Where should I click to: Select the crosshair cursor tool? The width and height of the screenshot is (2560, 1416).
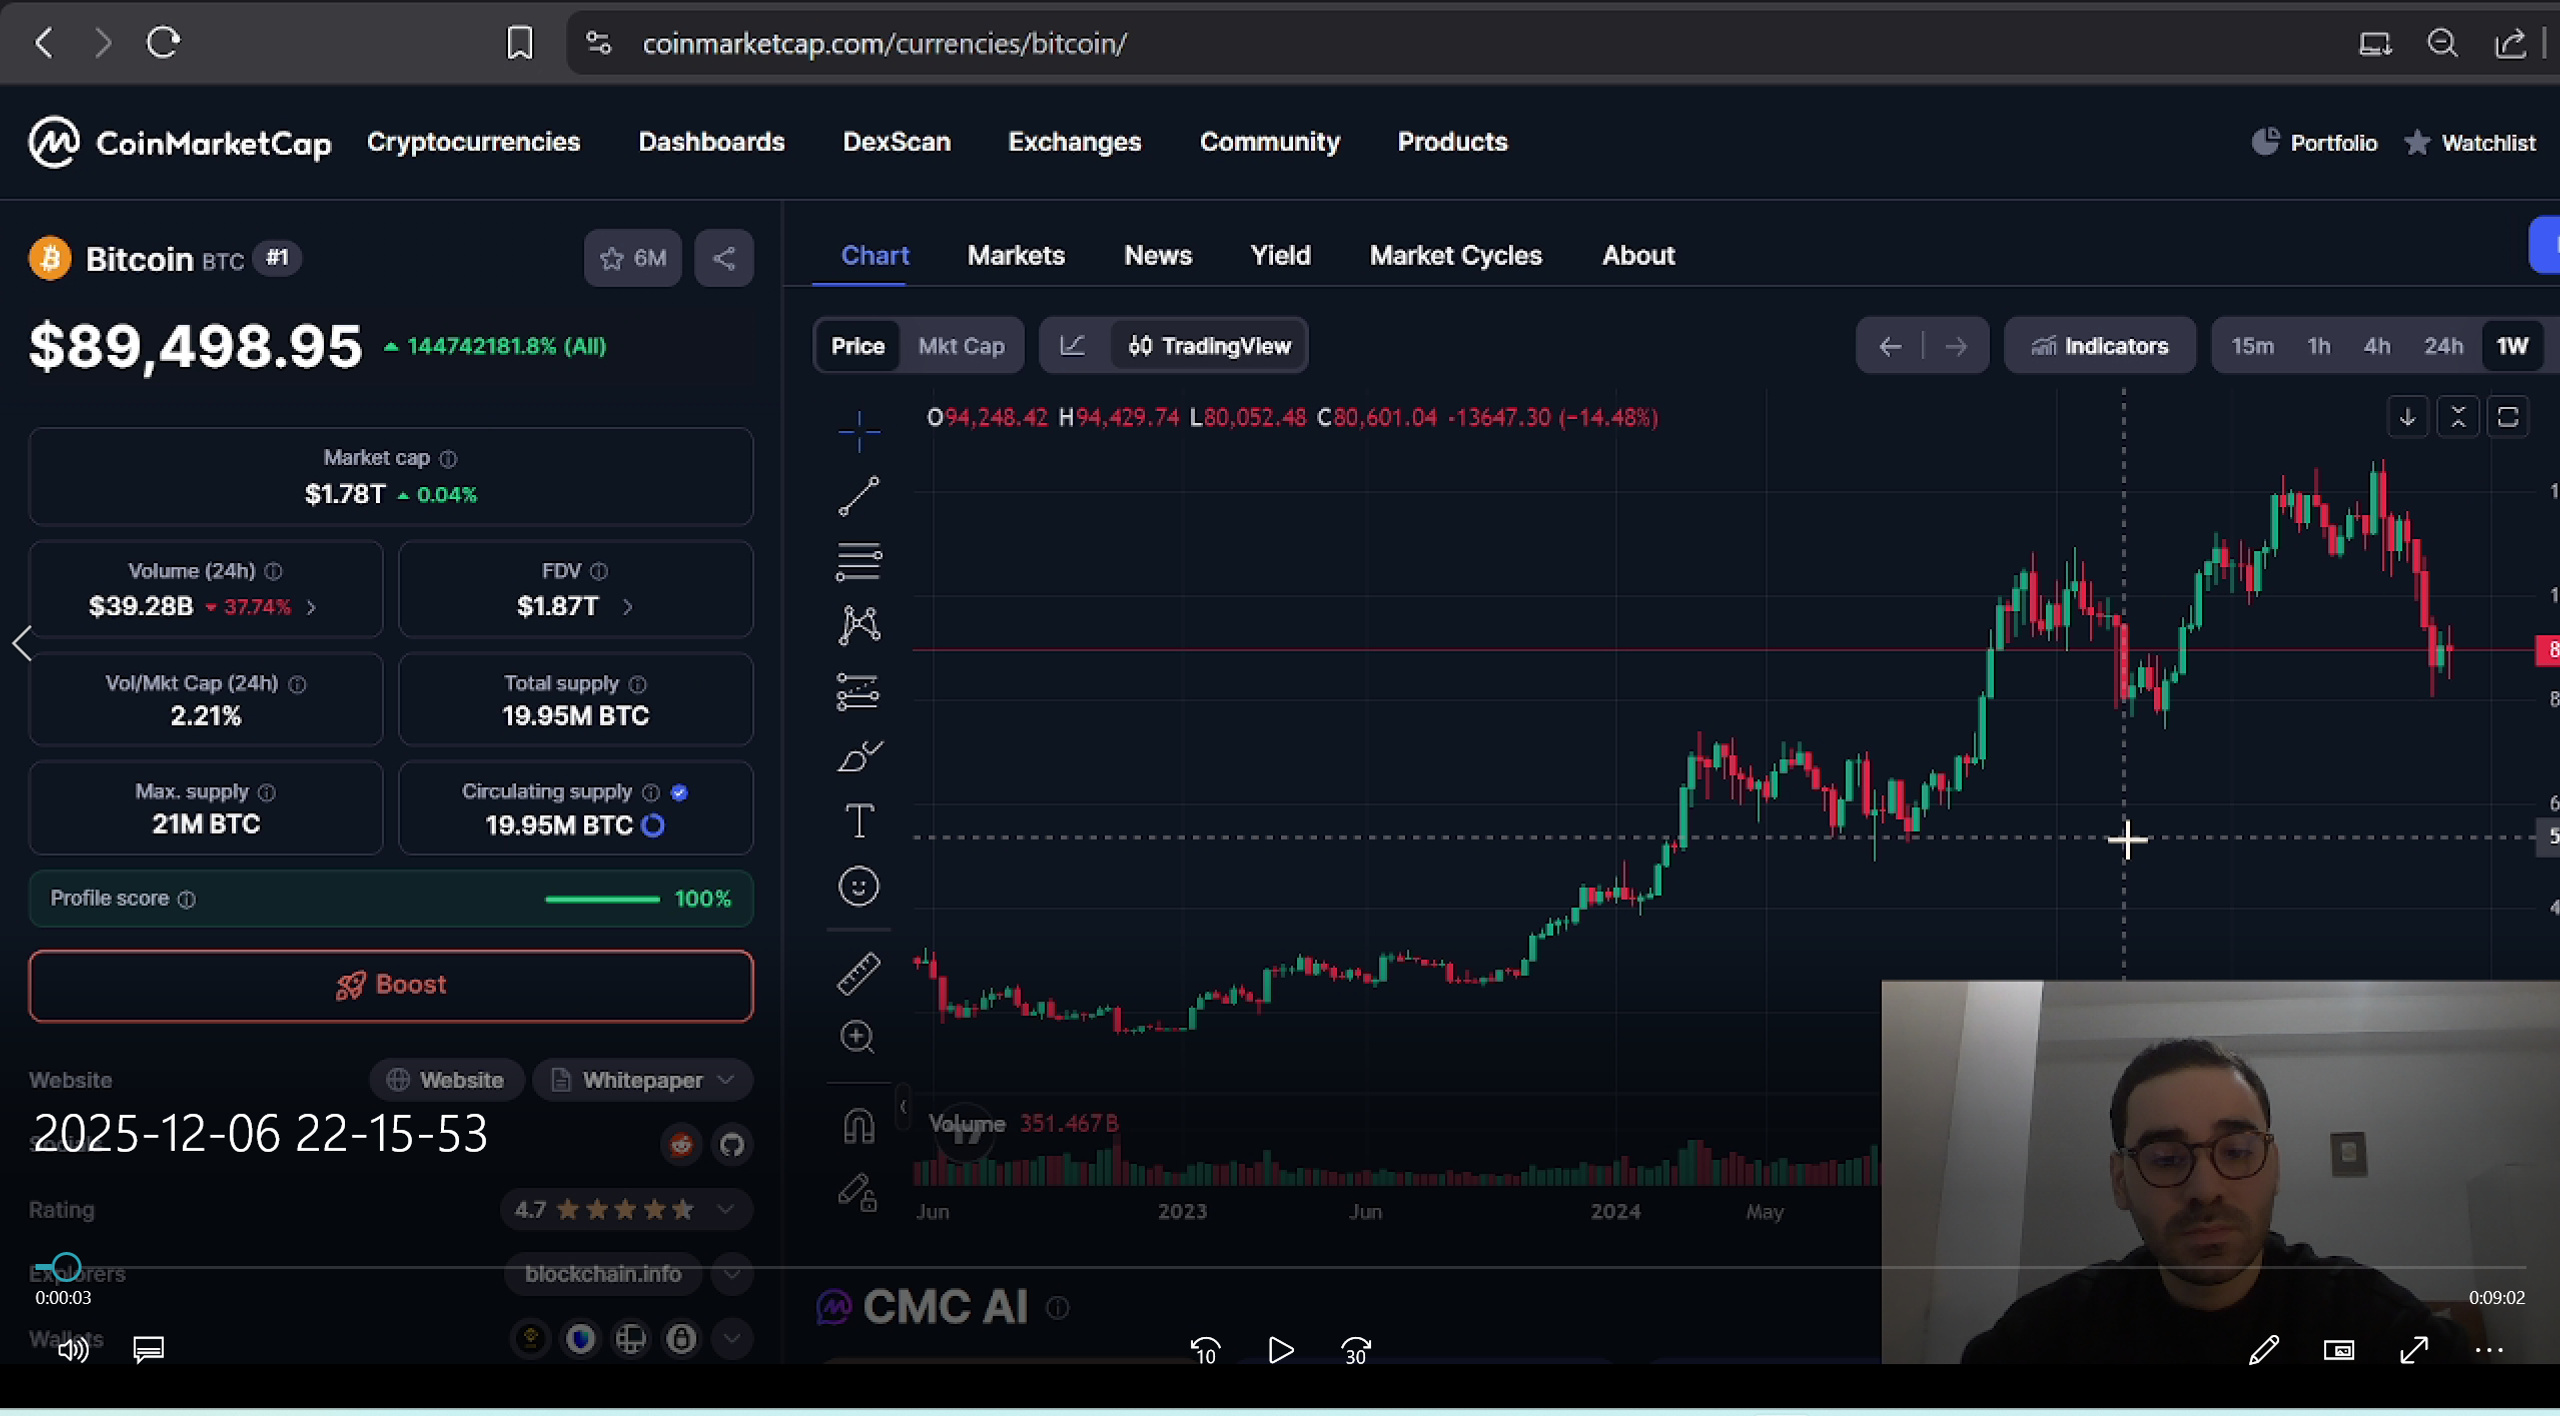pyautogui.click(x=858, y=432)
